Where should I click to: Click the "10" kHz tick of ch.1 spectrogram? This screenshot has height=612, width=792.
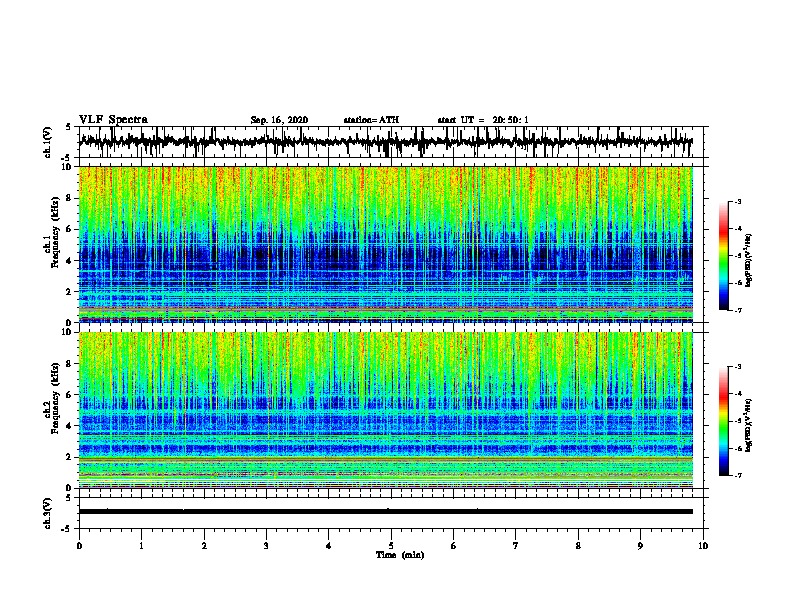68,167
